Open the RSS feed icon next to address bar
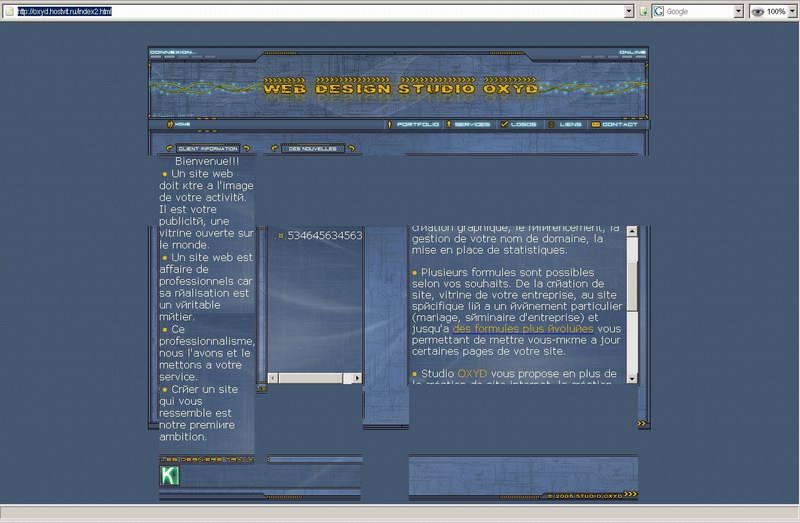This screenshot has width=800, height=523. tap(644, 11)
